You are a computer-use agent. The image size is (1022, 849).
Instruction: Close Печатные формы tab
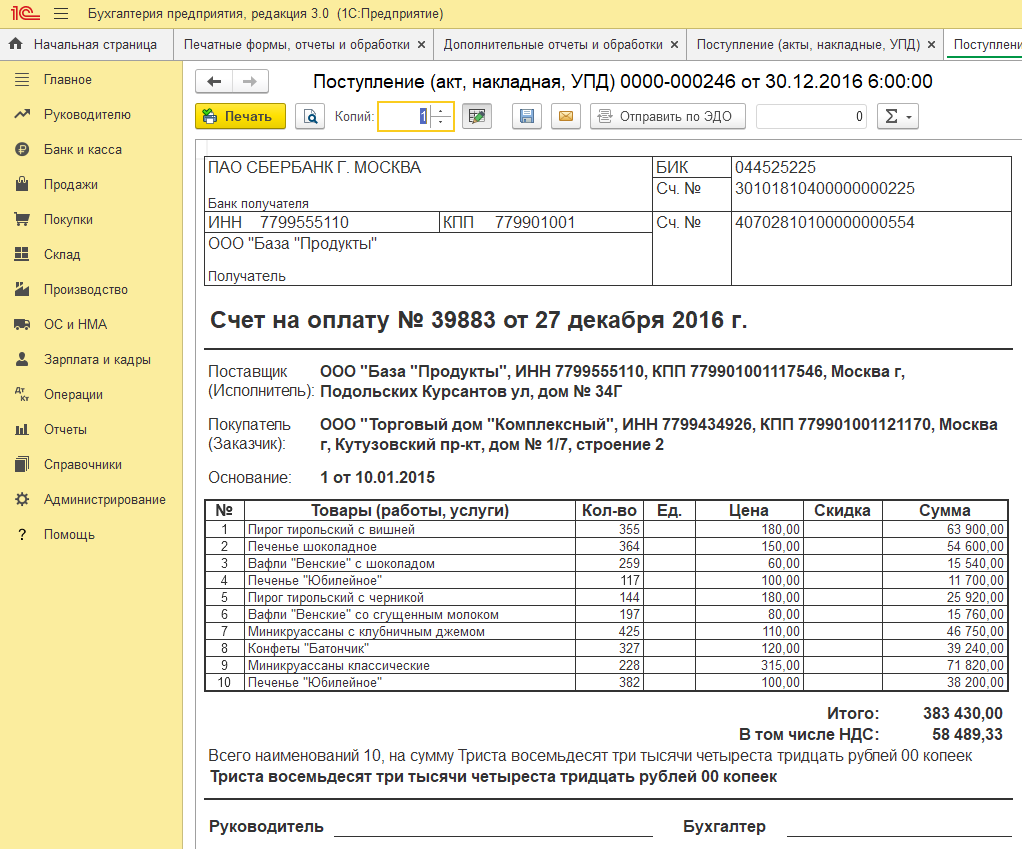point(421,44)
